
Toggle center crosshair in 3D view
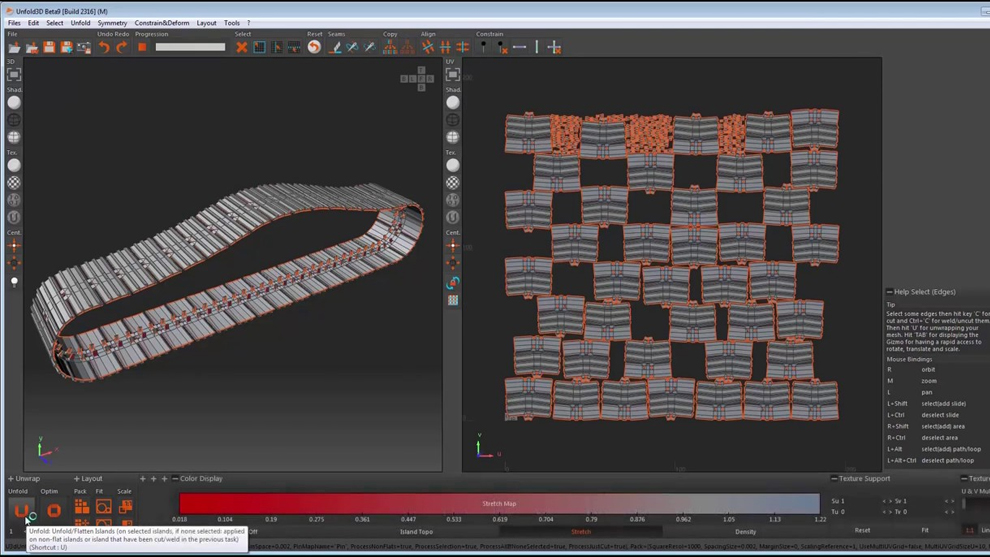click(x=14, y=246)
